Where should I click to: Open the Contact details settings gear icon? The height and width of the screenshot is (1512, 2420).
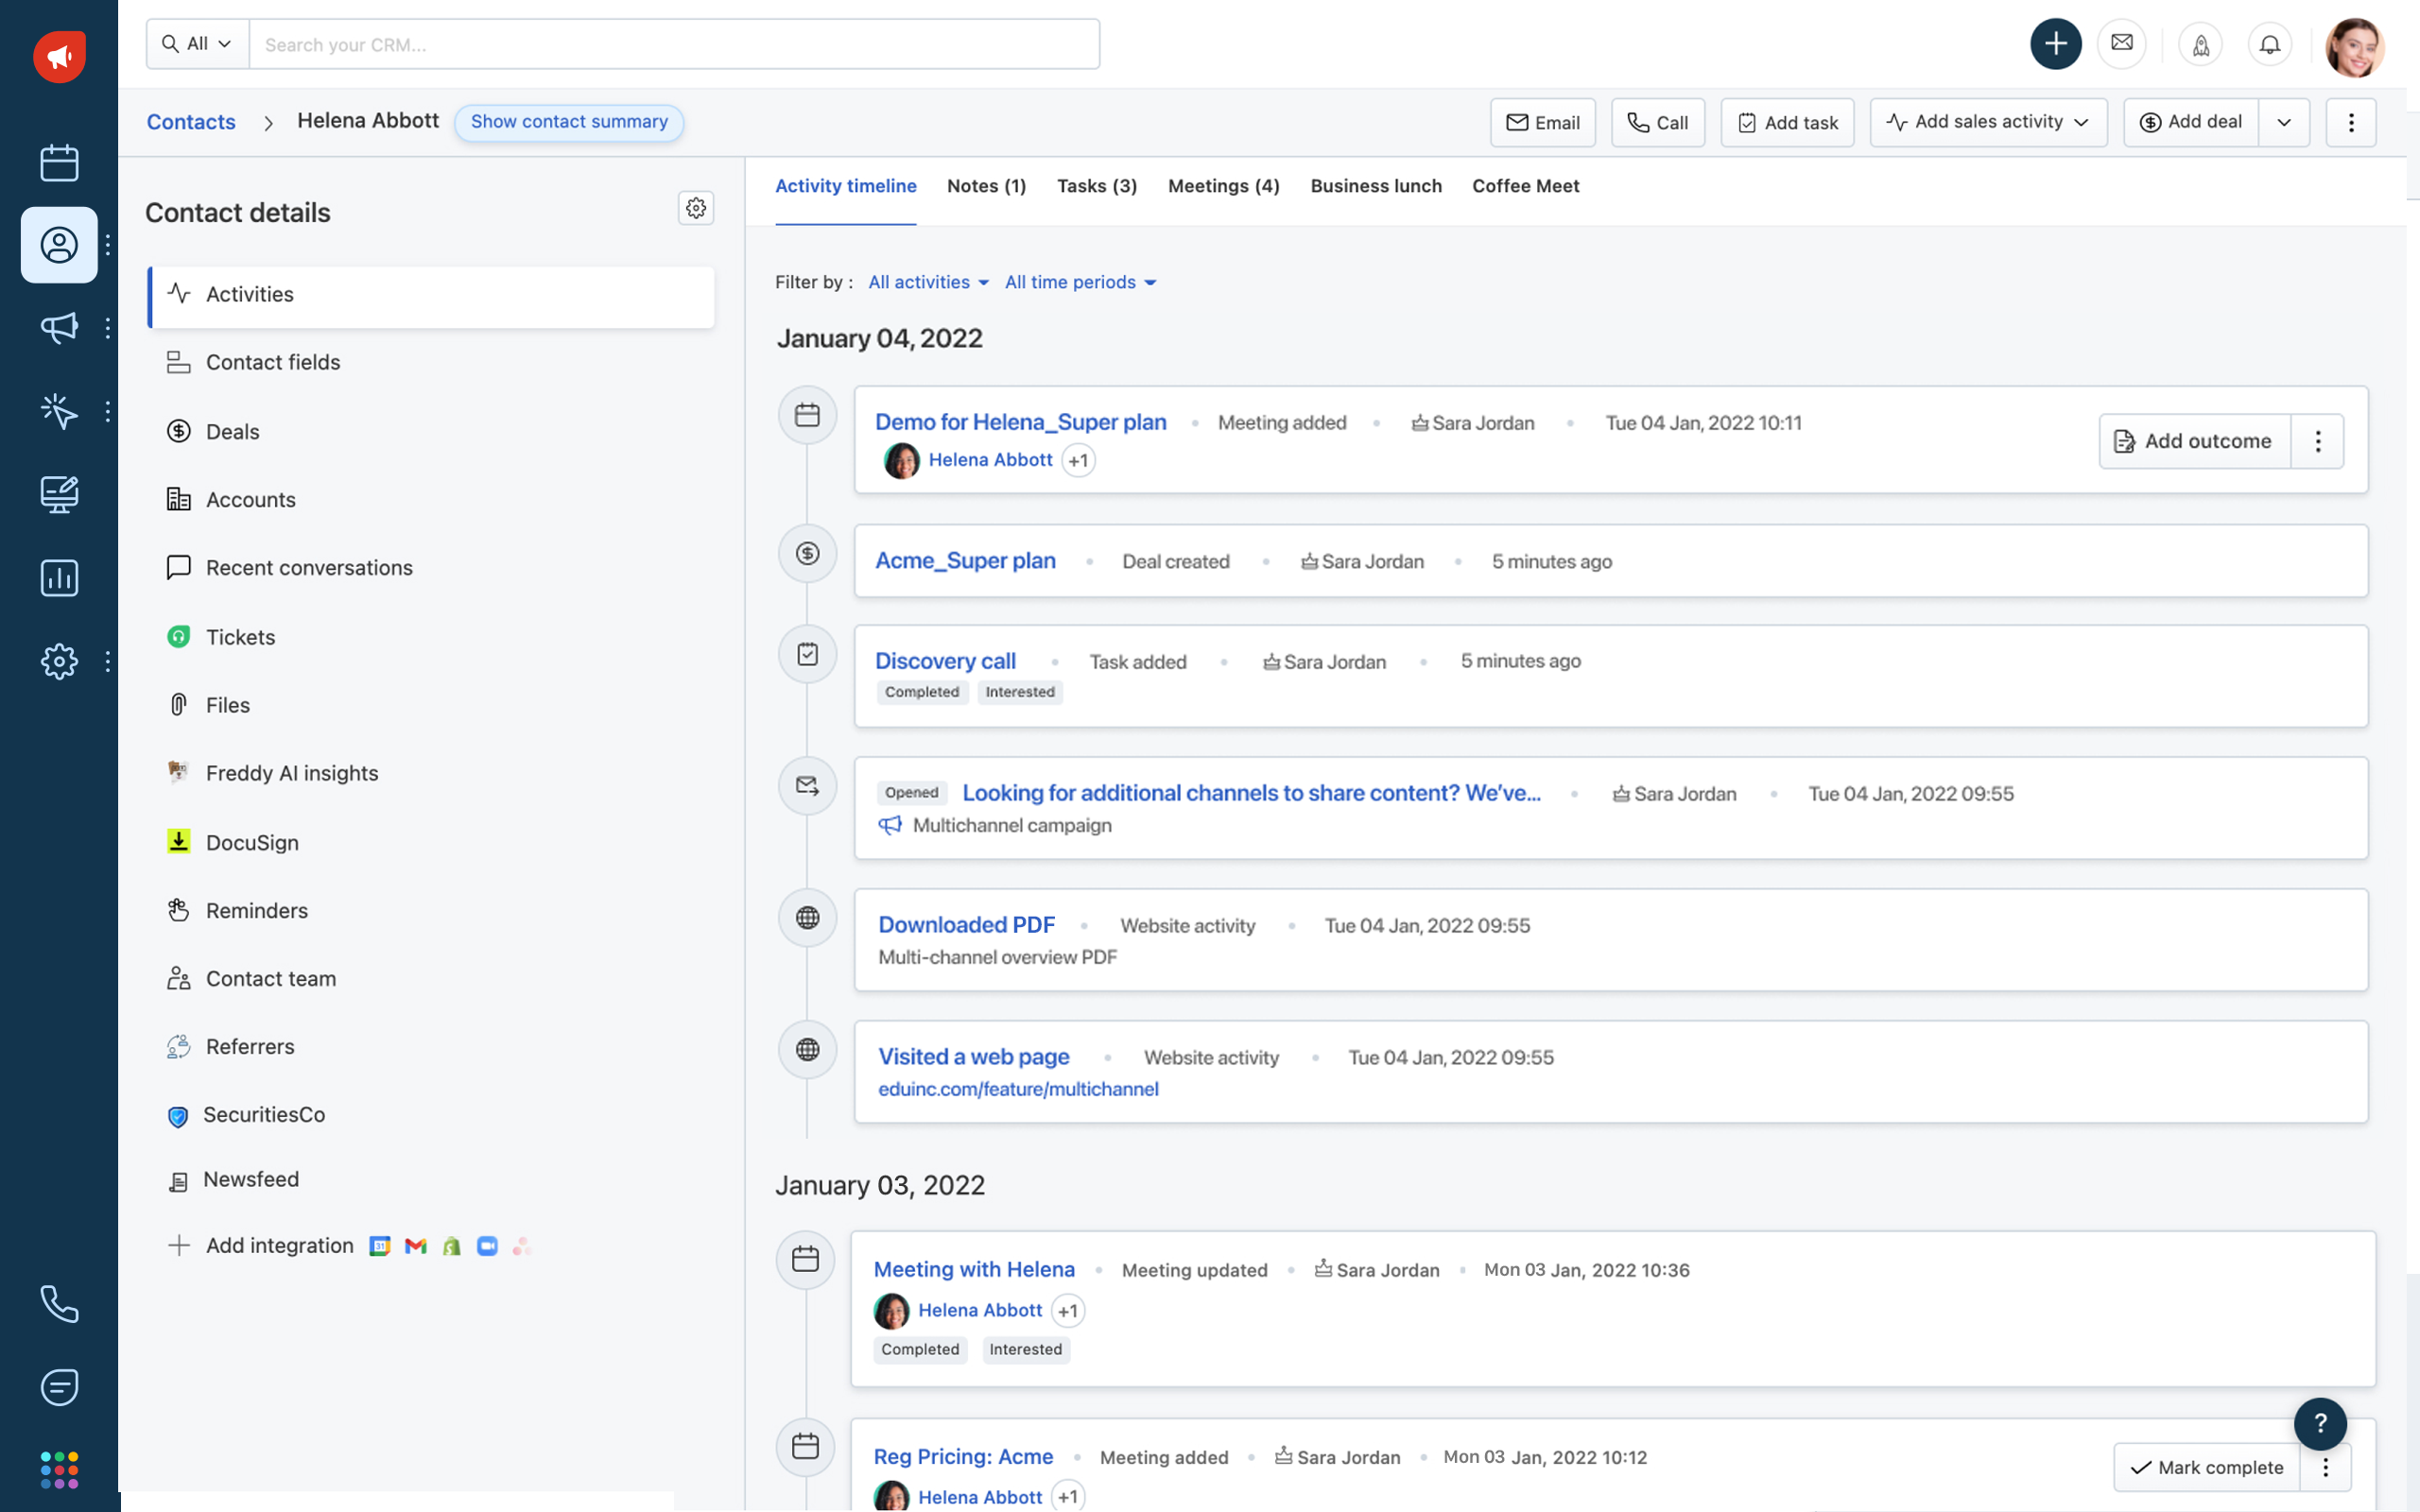click(x=696, y=208)
